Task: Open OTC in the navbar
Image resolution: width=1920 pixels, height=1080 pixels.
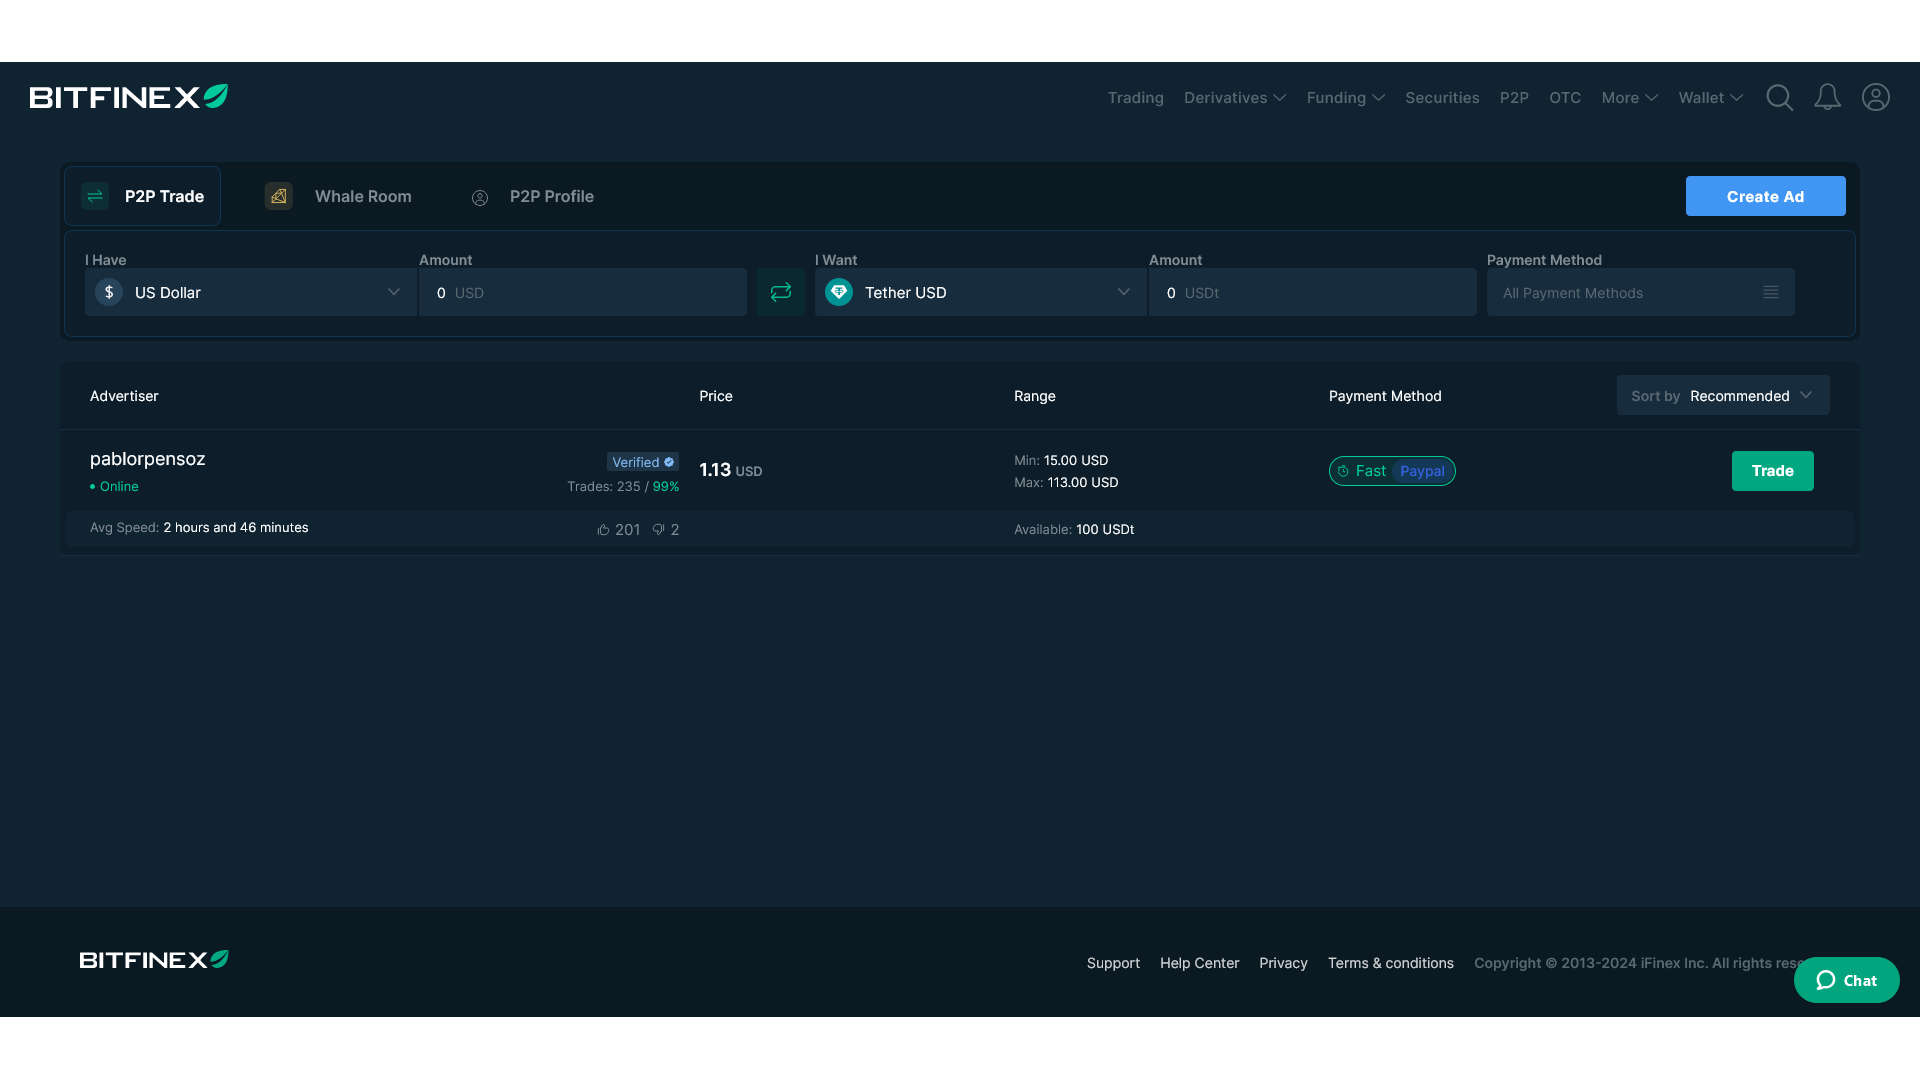Action: [1565, 97]
